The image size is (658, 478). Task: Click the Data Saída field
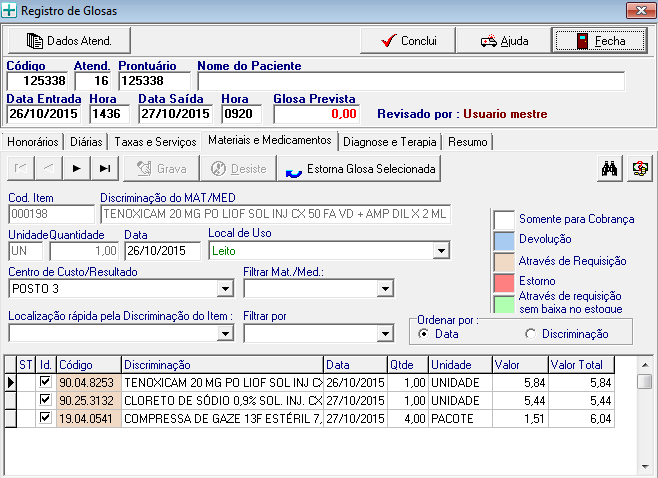coord(175,114)
